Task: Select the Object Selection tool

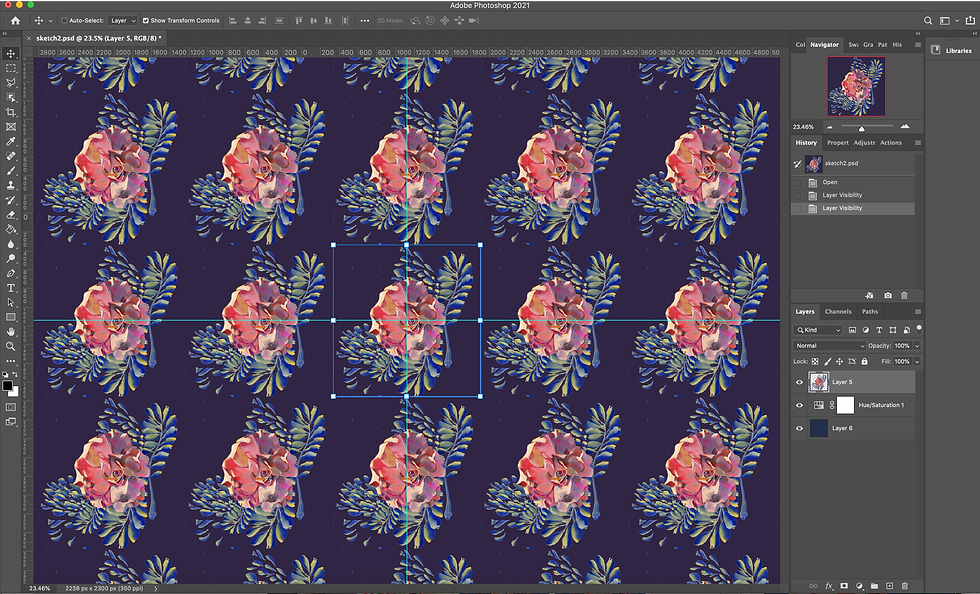Action: [11, 98]
